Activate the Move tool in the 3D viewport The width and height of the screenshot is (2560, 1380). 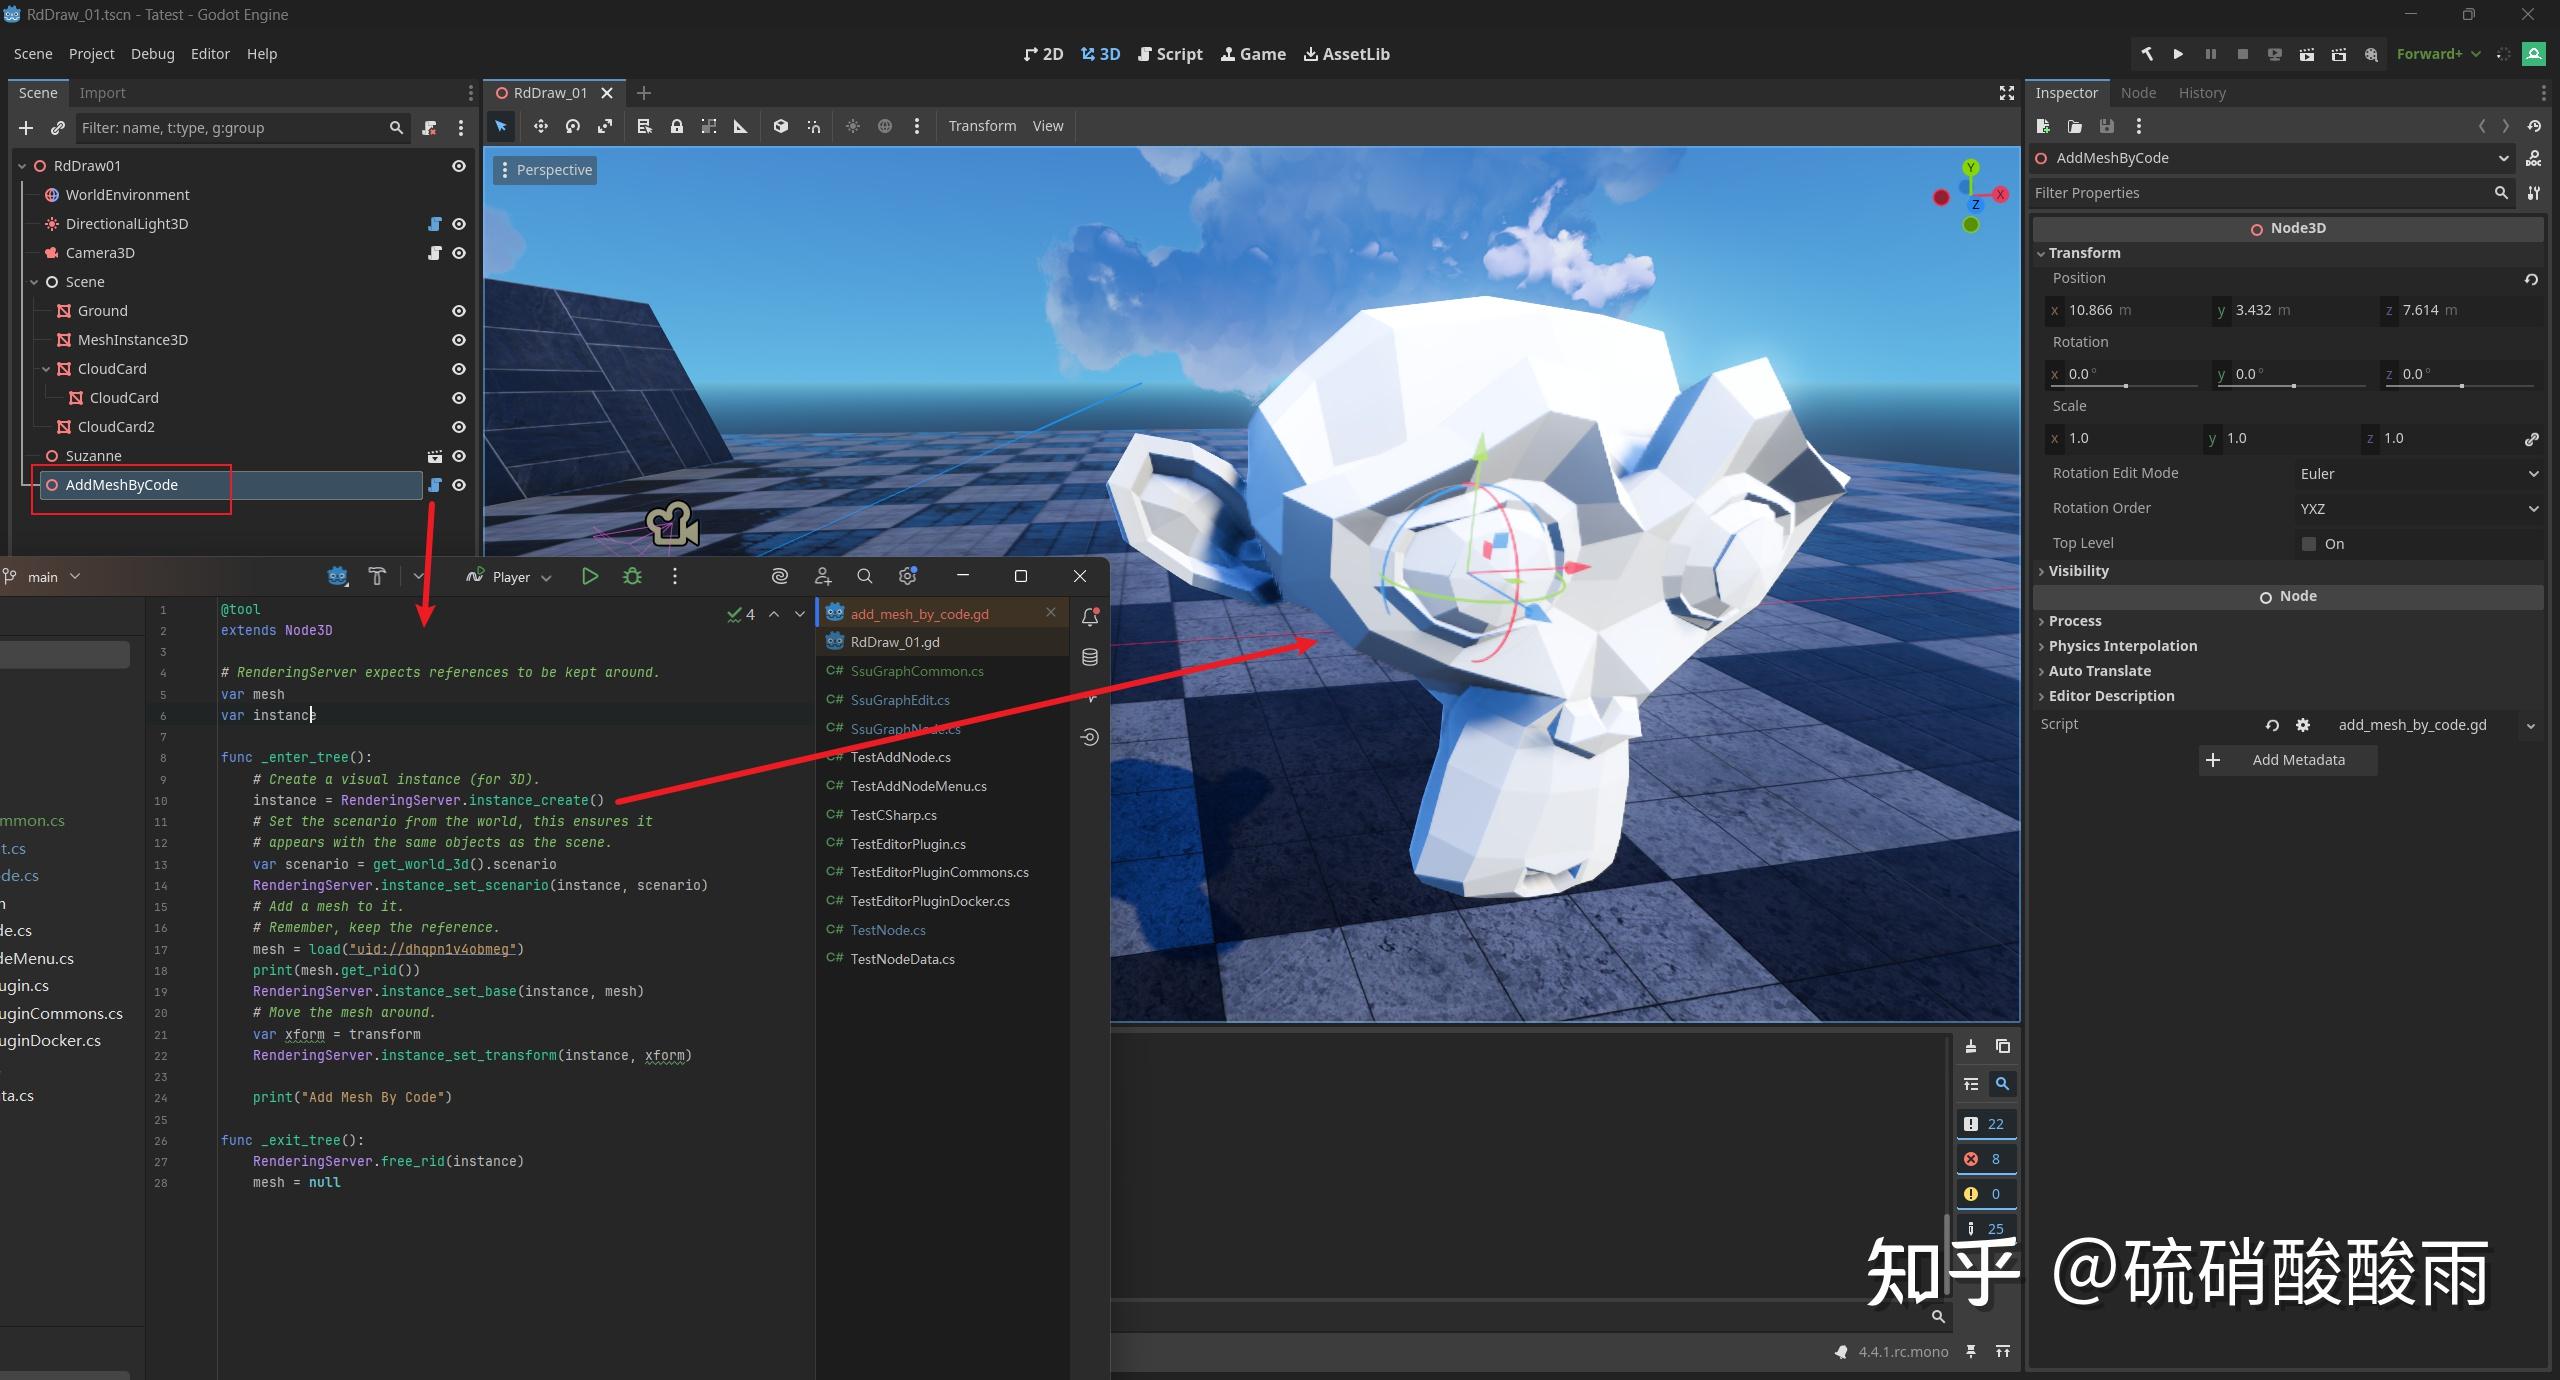pos(540,126)
